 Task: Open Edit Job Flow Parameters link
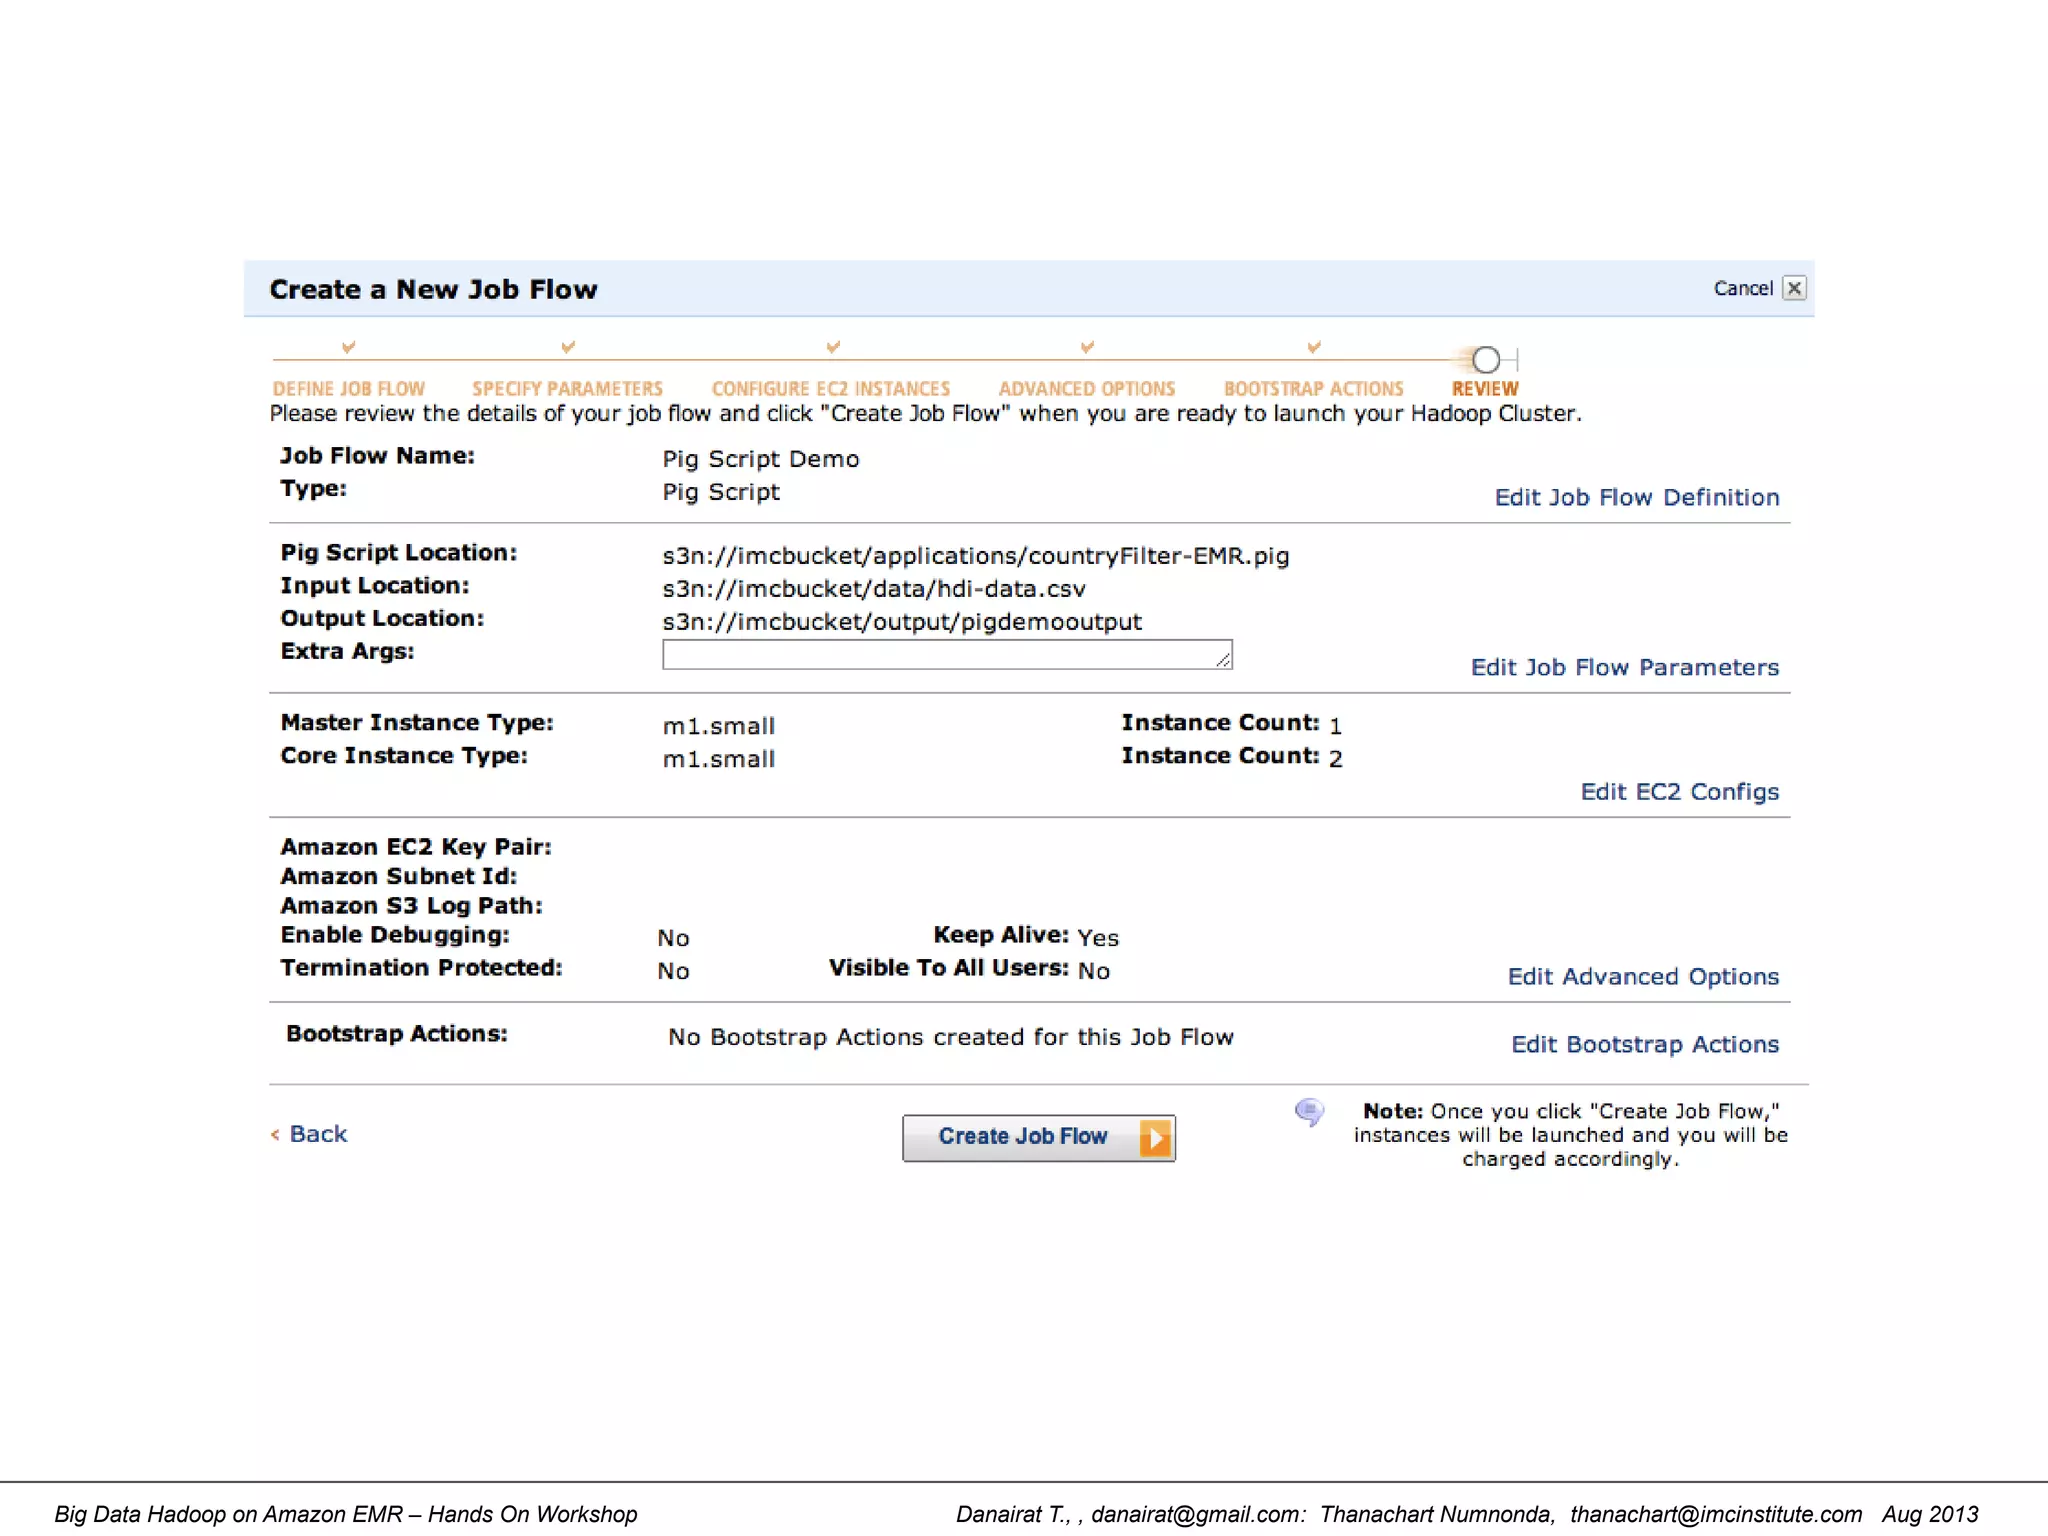(x=1624, y=667)
